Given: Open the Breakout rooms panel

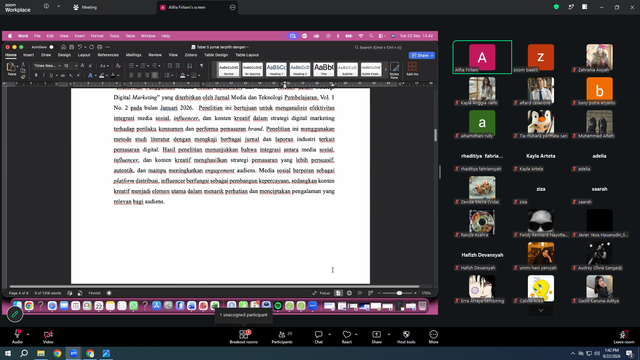Looking at the screenshot, I should tap(243, 337).
